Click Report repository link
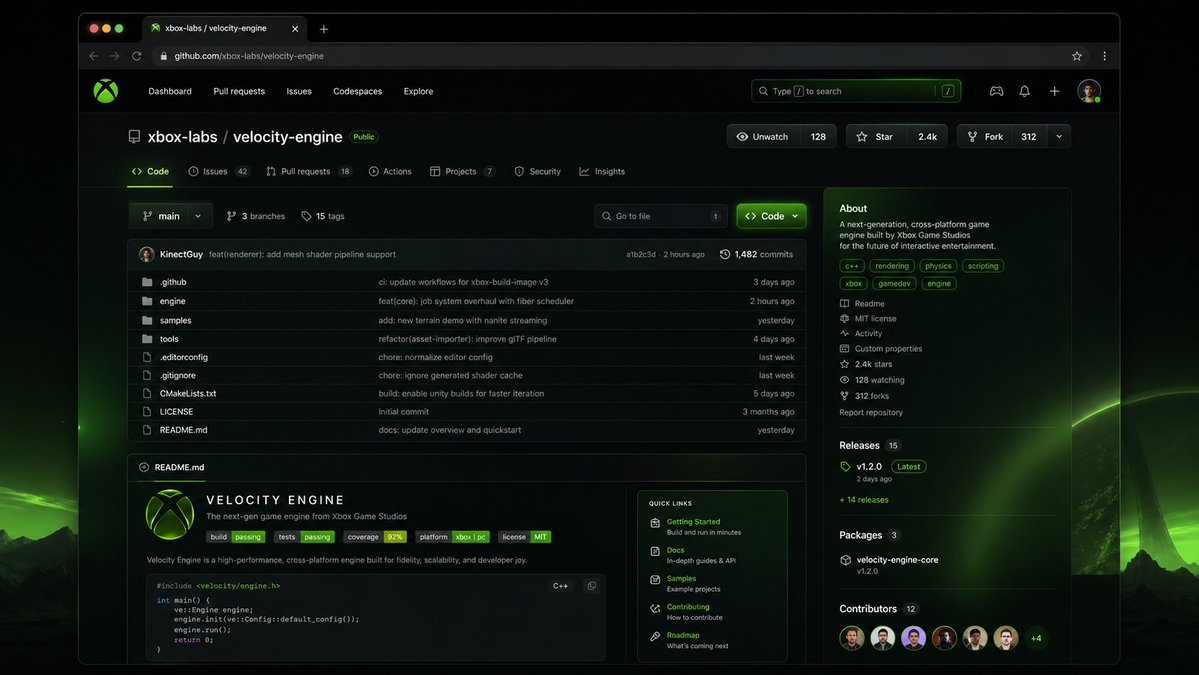Image resolution: width=1199 pixels, height=675 pixels. click(x=871, y=412)
